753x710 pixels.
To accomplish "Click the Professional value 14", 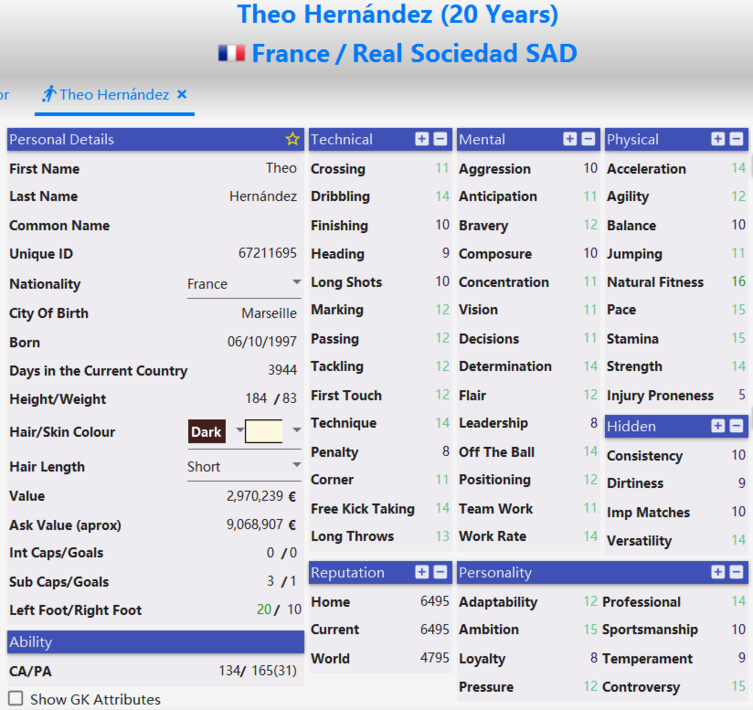I will tap(738, 601).
